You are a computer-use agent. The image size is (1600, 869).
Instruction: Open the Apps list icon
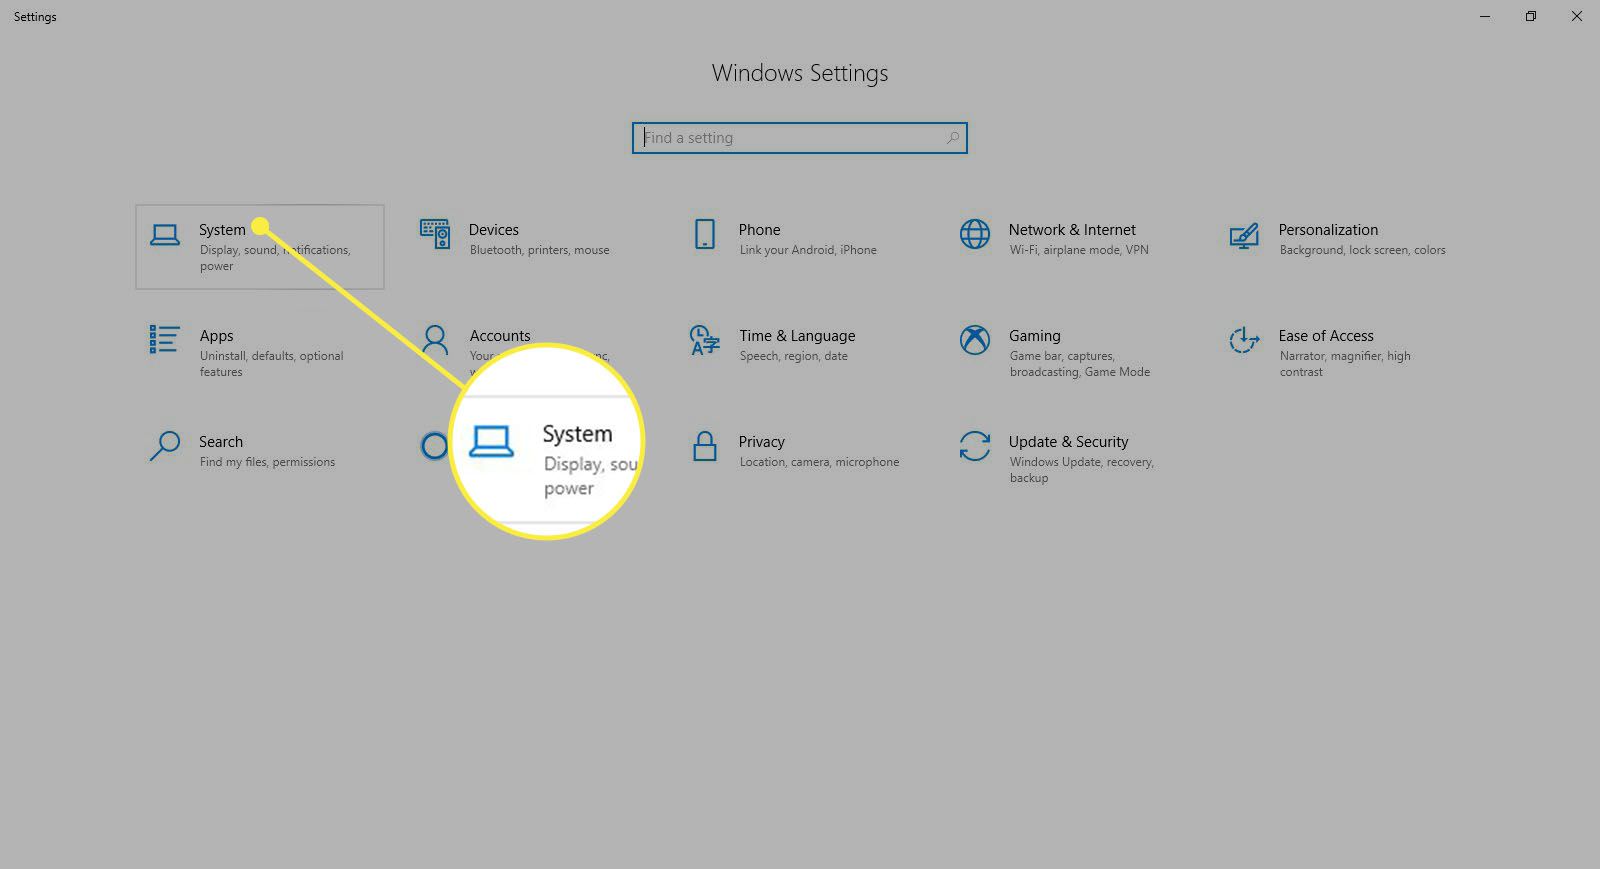tap(165, 340)
